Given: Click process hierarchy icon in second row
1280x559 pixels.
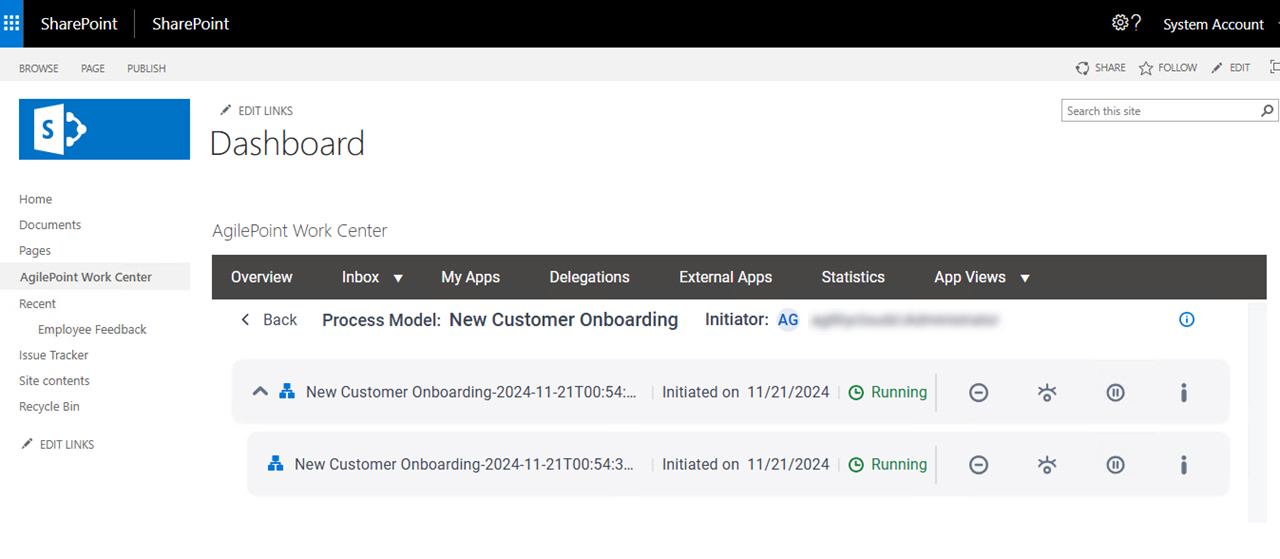Looking at the screenshot, I should click(276, 464).
